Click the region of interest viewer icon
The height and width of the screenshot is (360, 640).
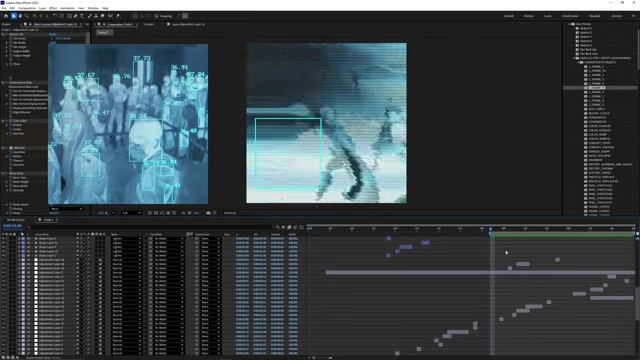point(168,213)
